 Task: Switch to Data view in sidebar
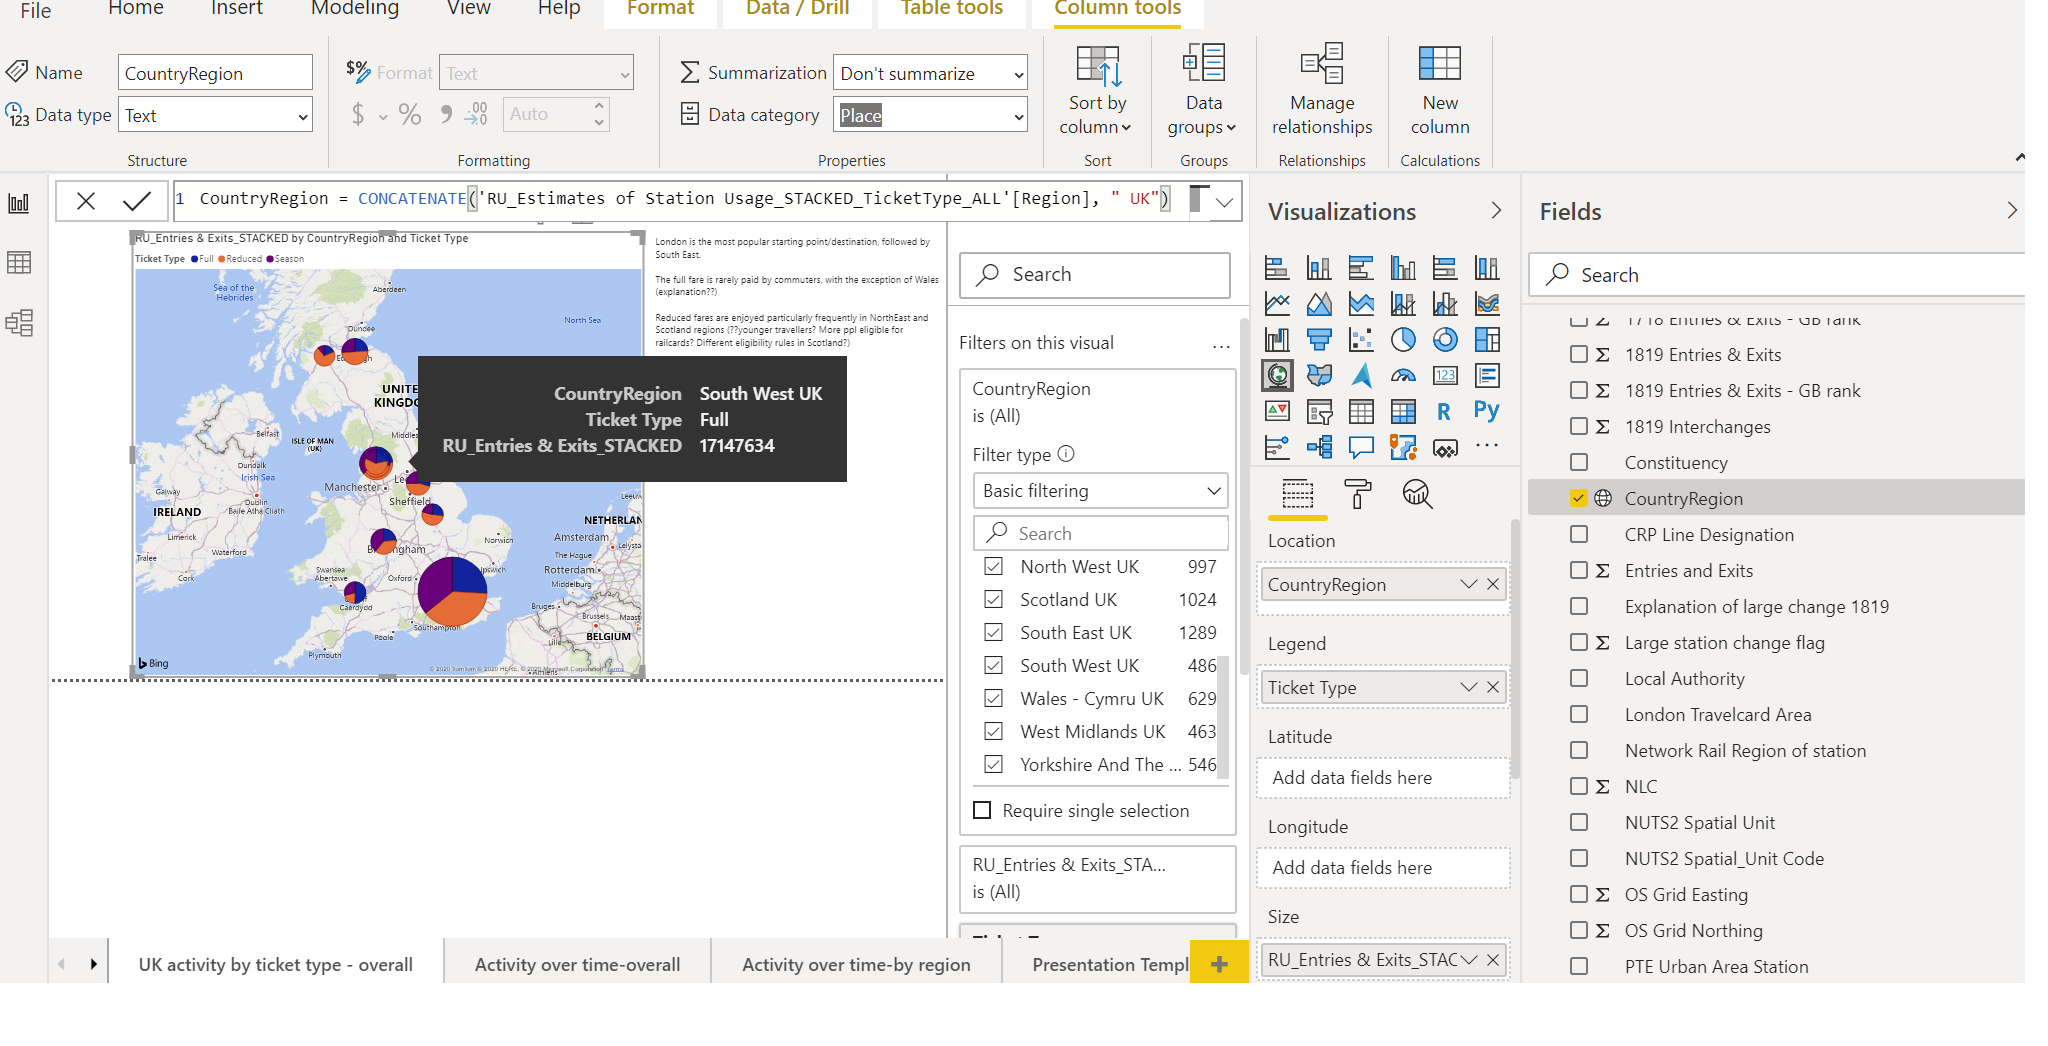click(19, 263)
